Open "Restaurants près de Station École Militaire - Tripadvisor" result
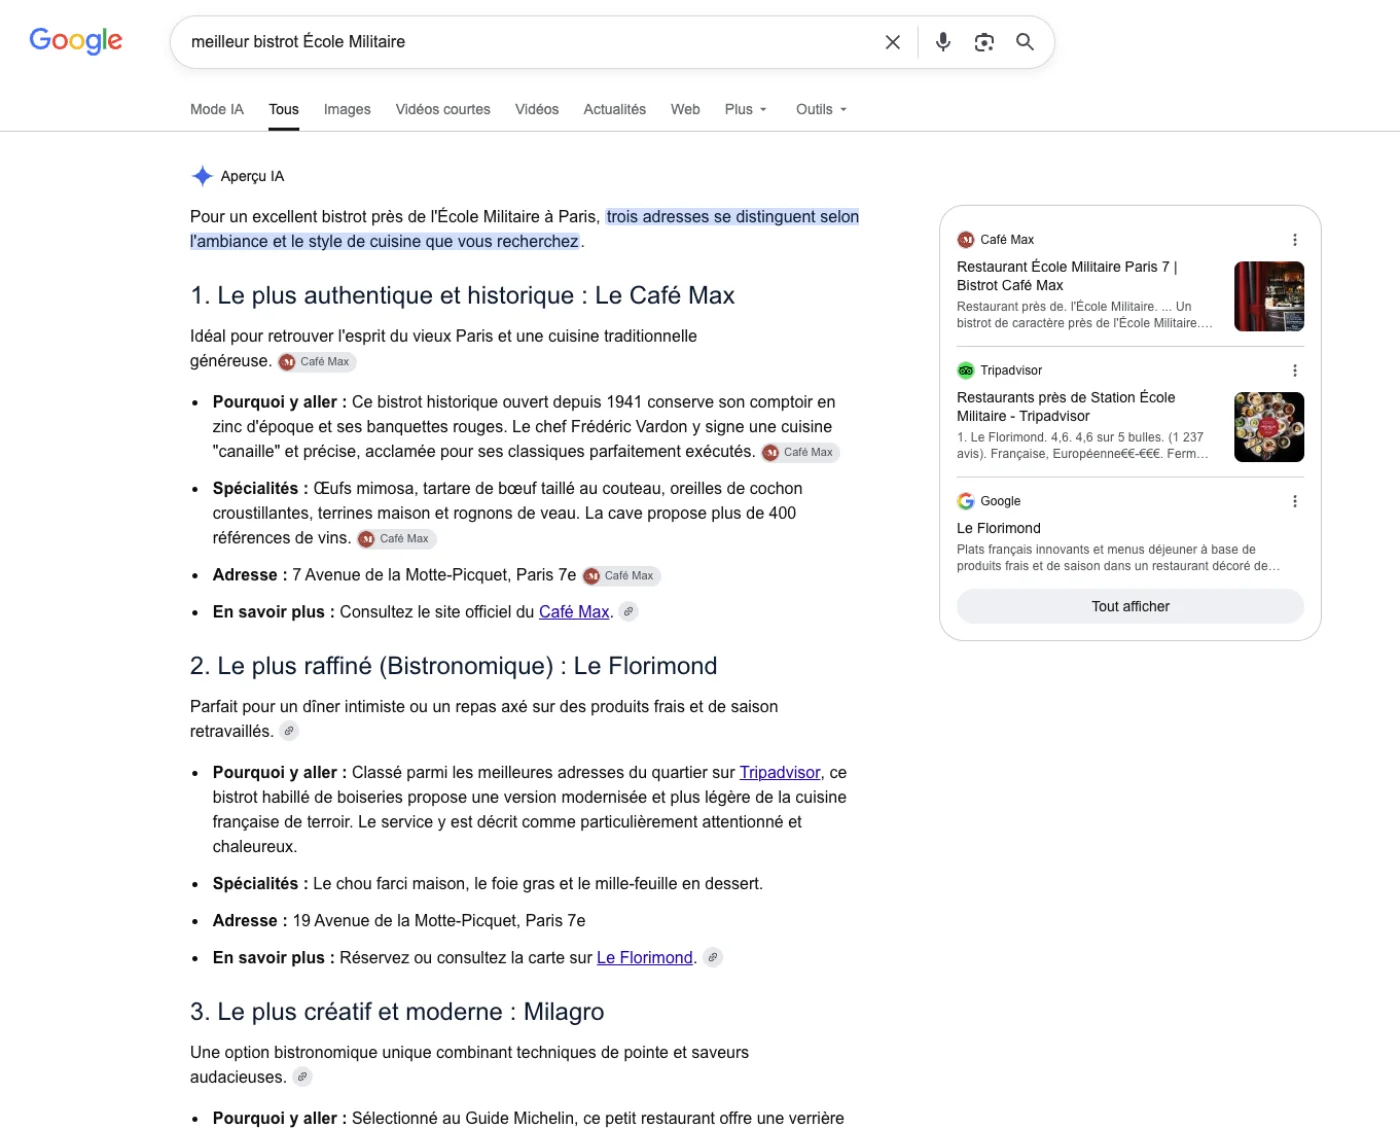Viewport: 1400px width, 1129px height. 1066,407
